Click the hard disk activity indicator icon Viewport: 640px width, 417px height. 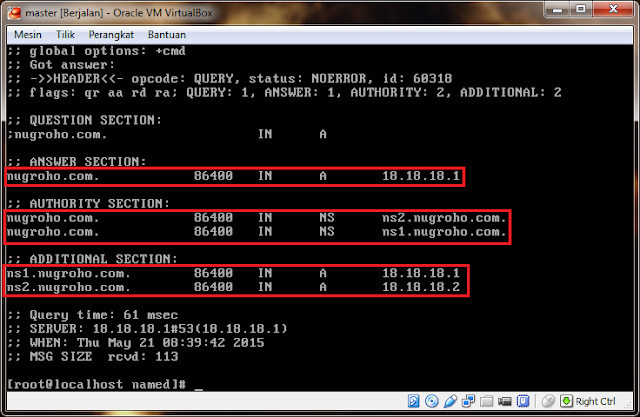(413, 401)
